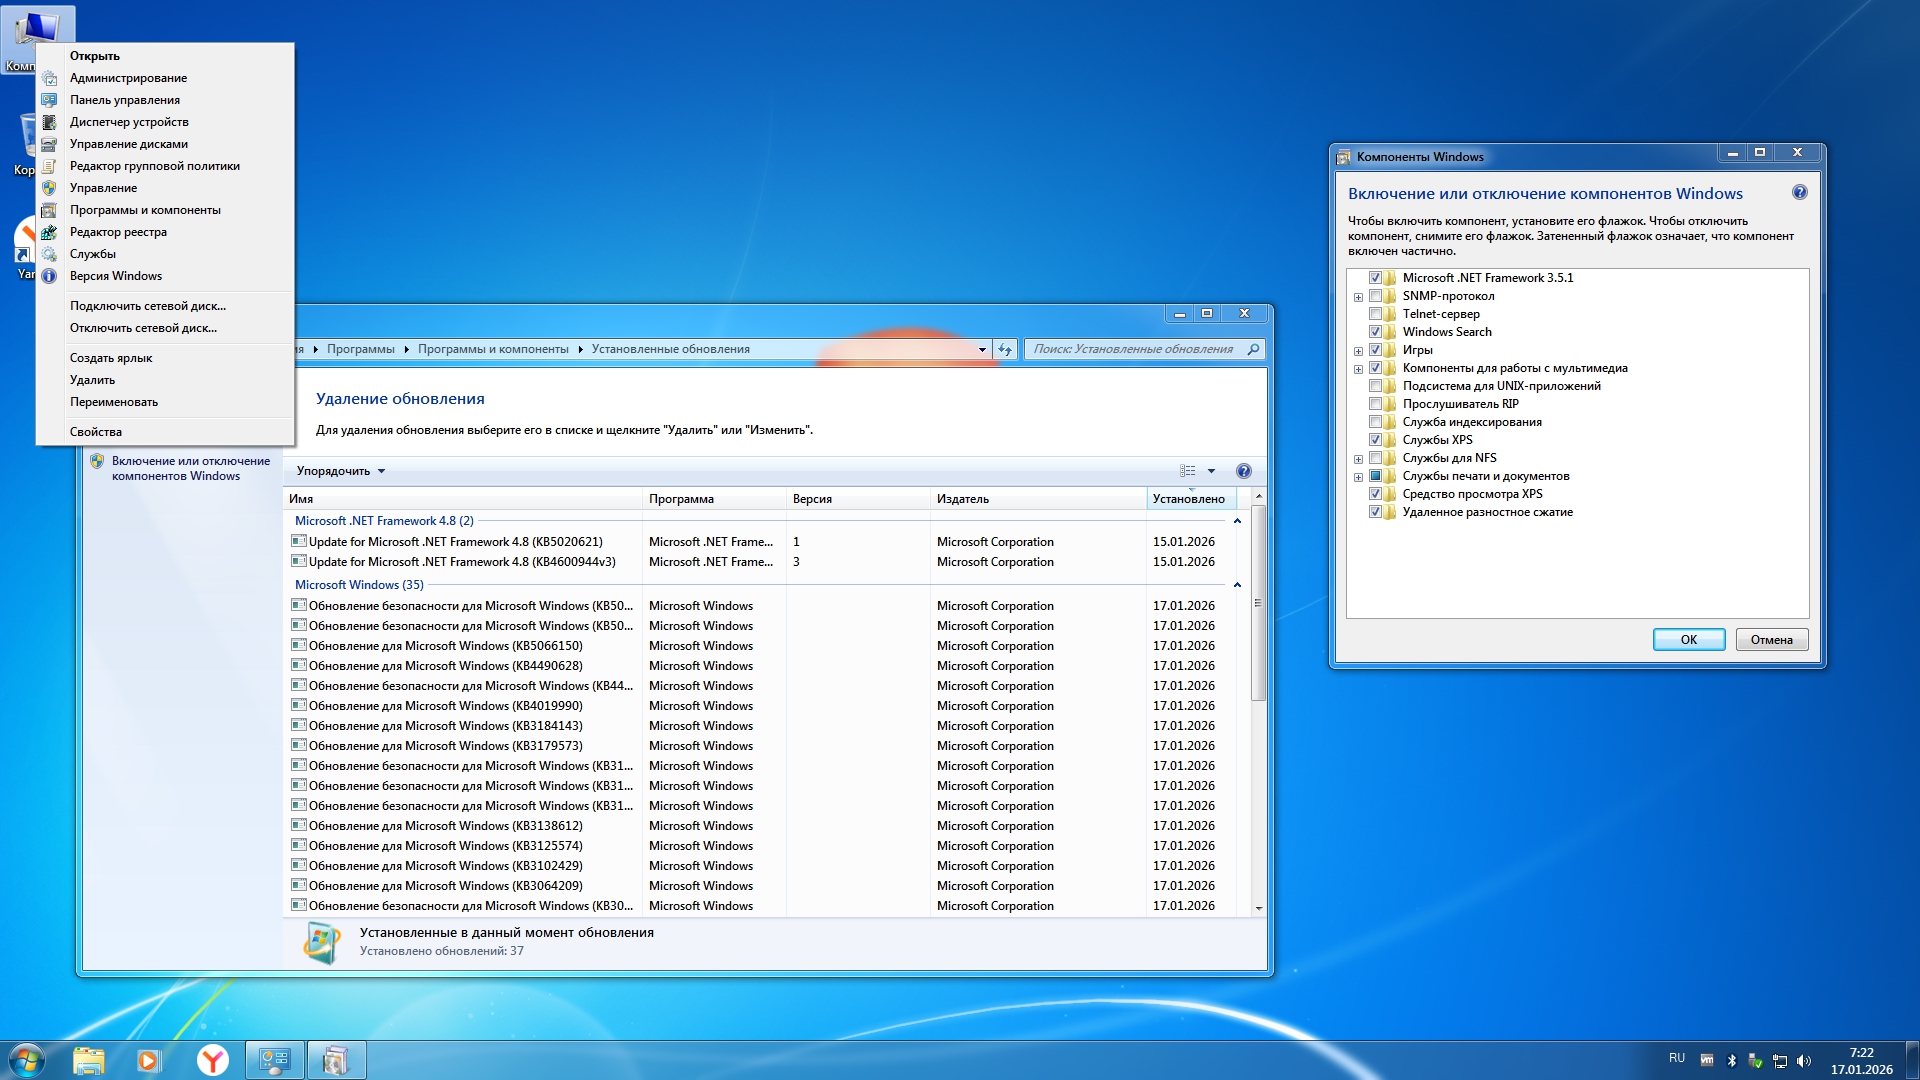Click help icon in the updates window toolbar
The height and width of the screenshot is (1080, 1920).
[1243, 471]
